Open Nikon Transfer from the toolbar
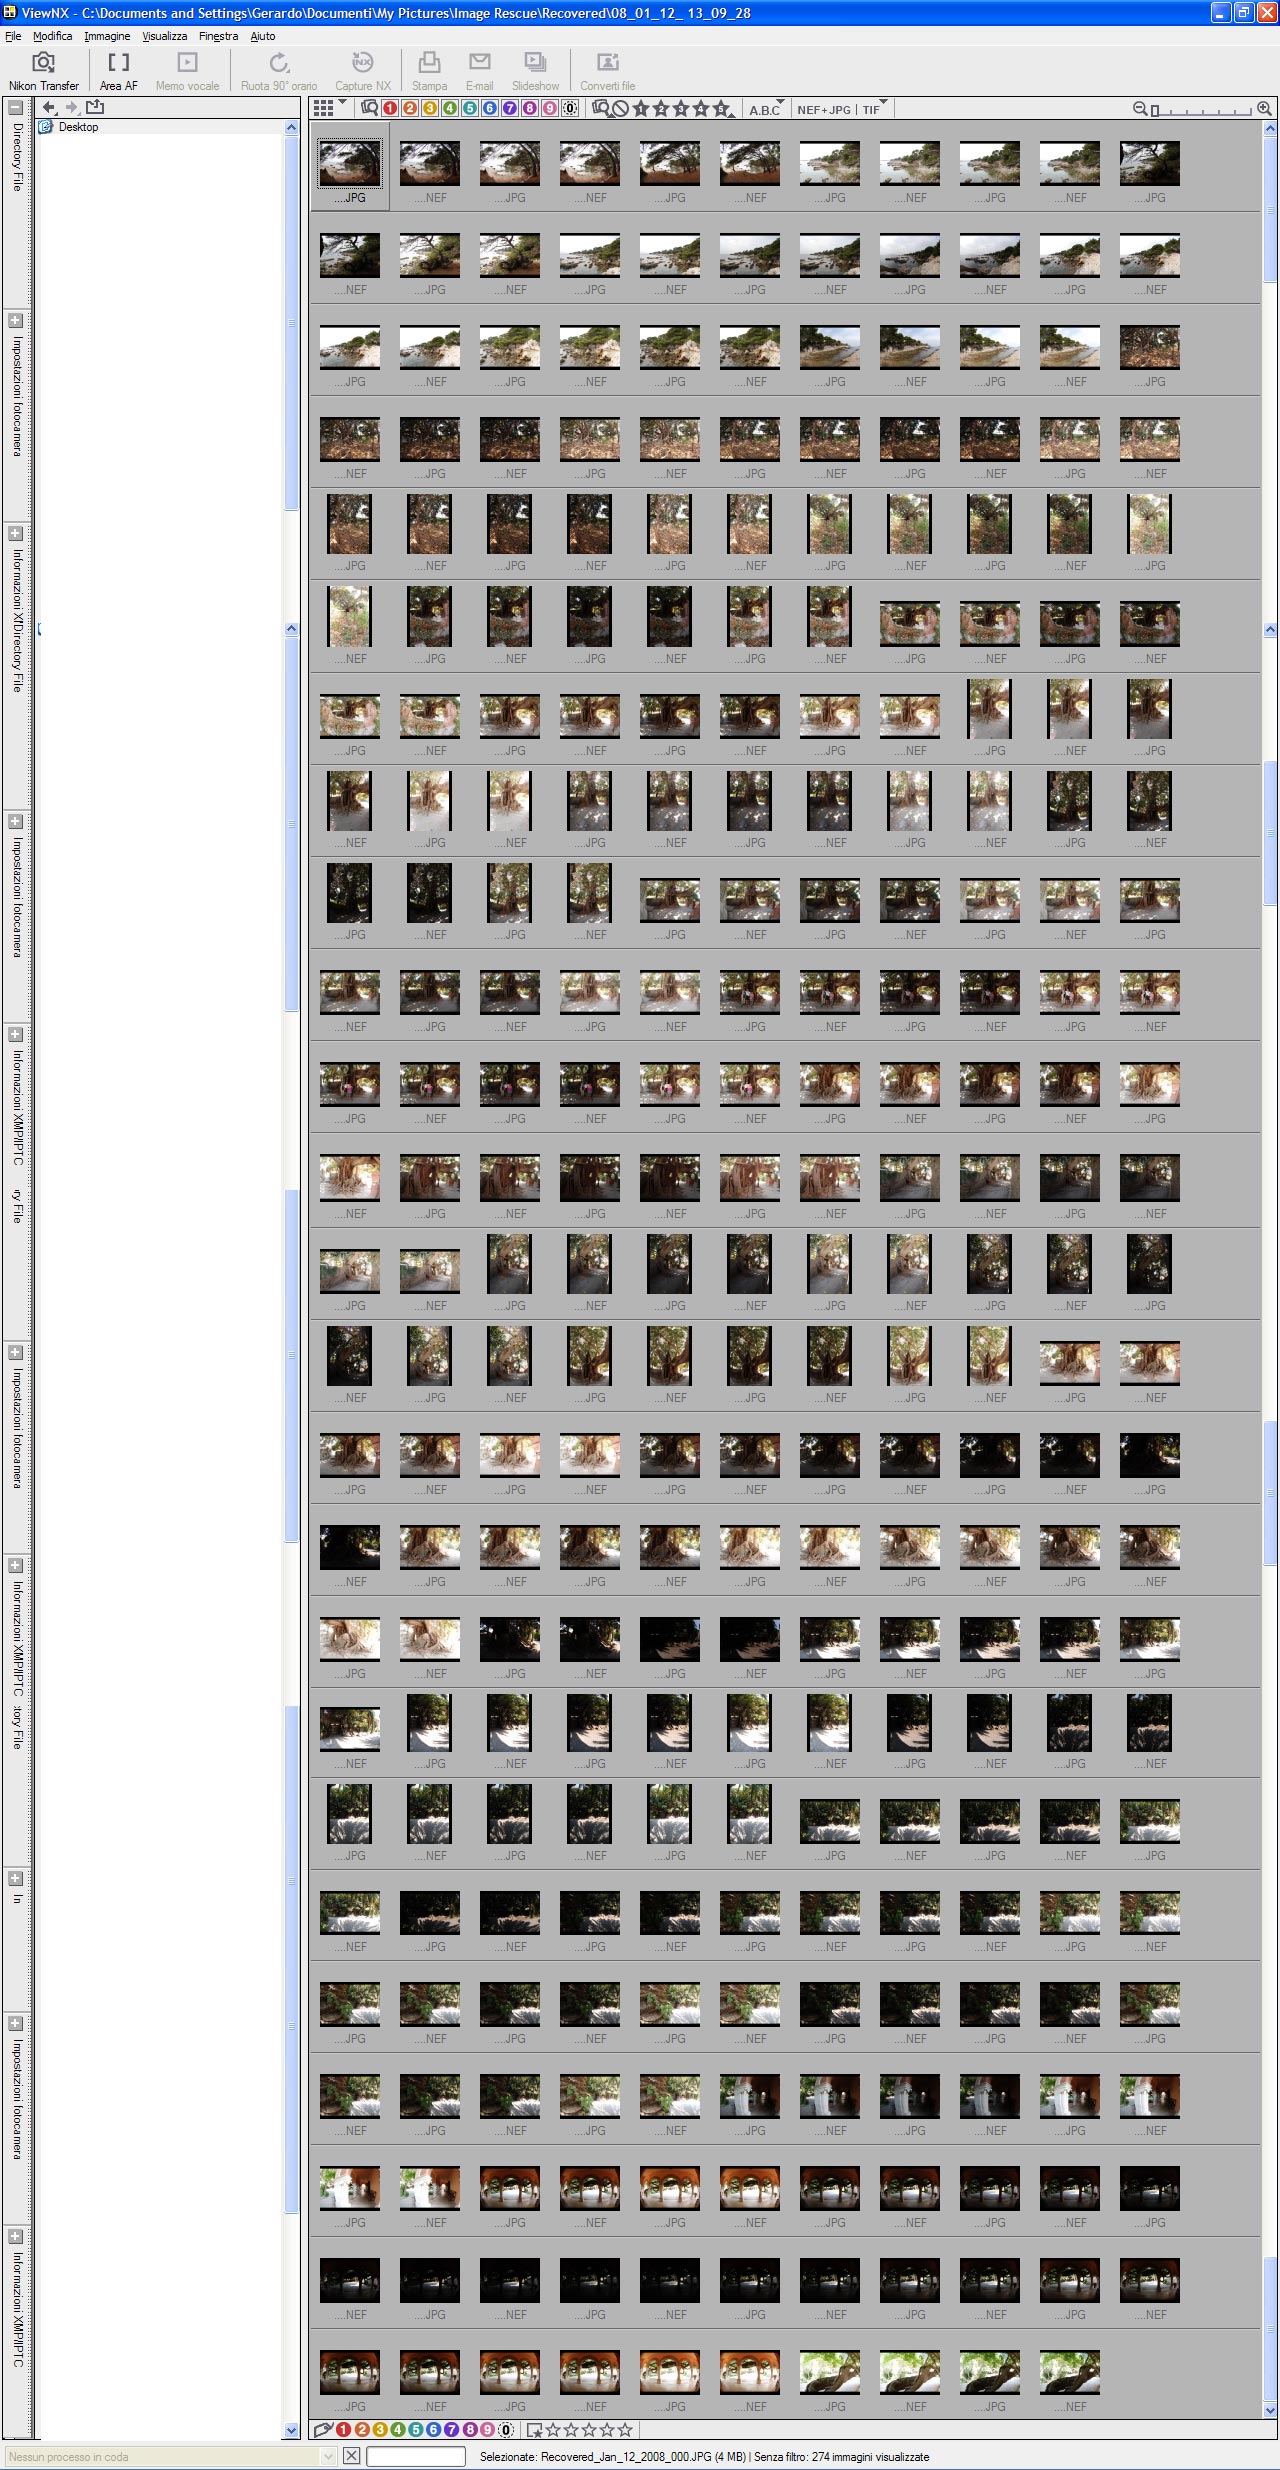The image size is (1280, 2470). pos(43,71)
